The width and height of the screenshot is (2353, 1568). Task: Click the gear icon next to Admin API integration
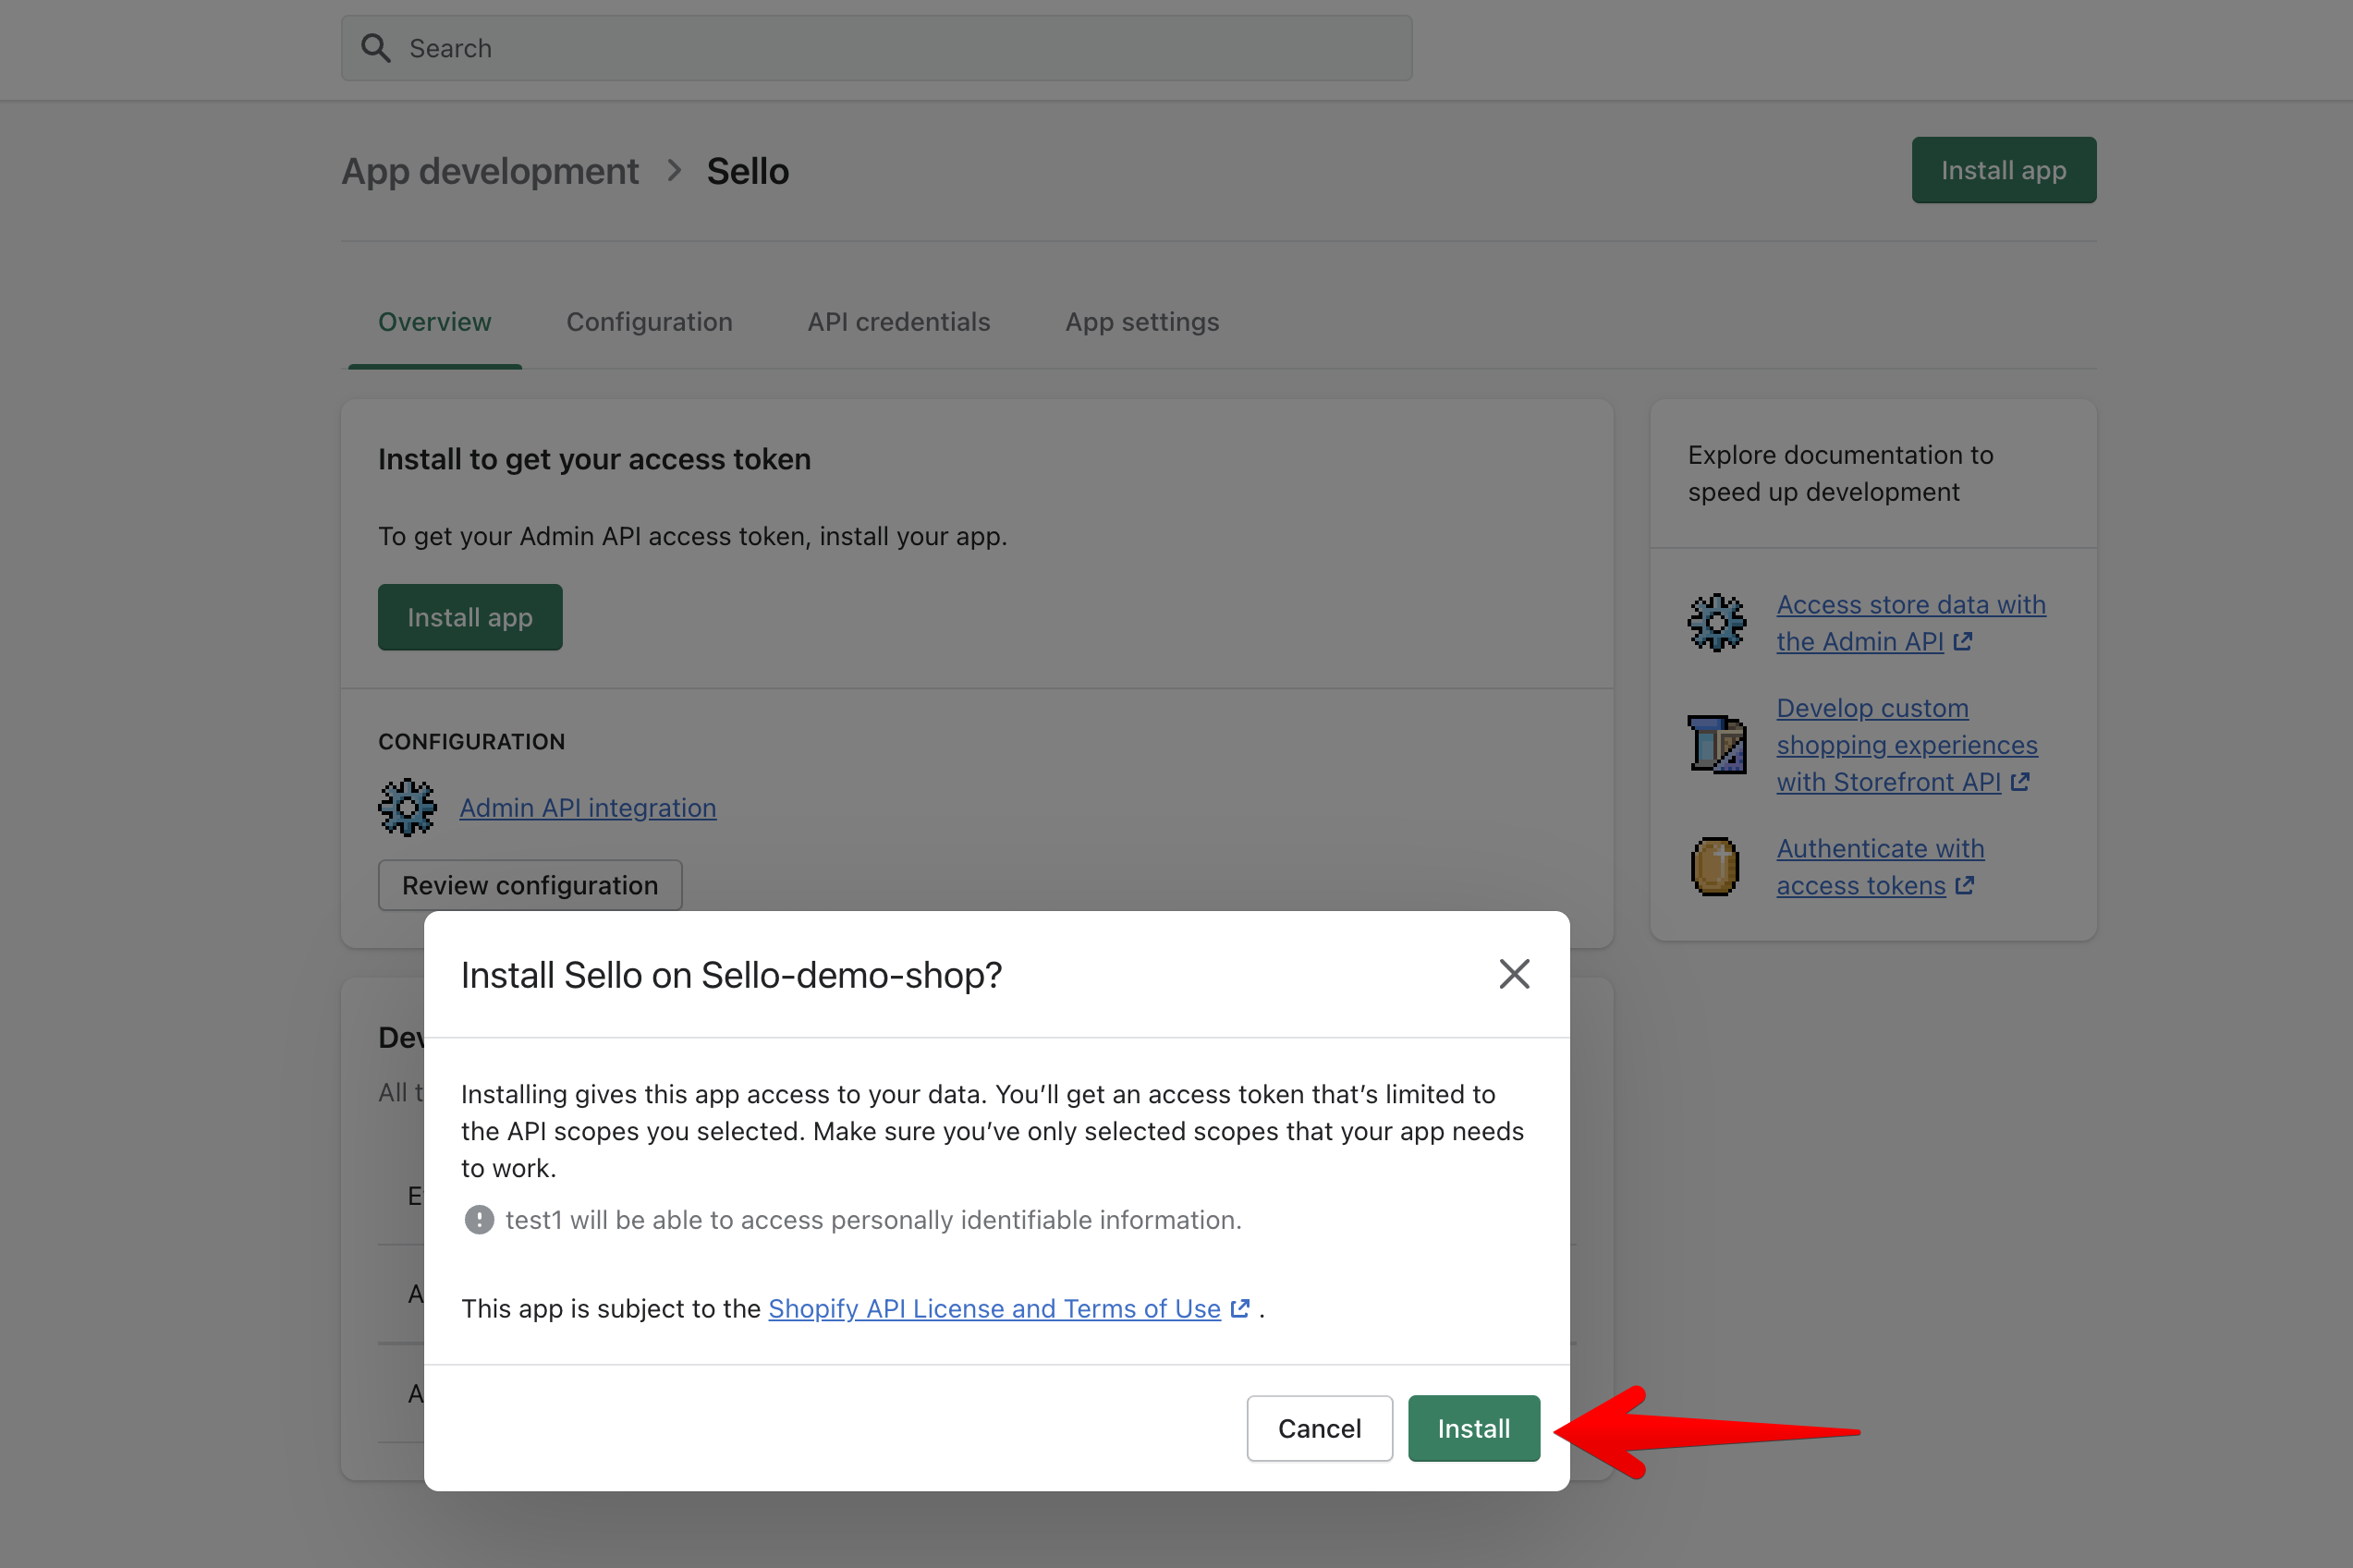coord(407,807)
